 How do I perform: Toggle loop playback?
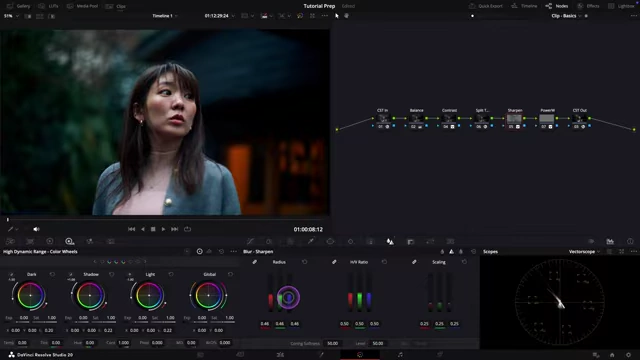point(187,229)
